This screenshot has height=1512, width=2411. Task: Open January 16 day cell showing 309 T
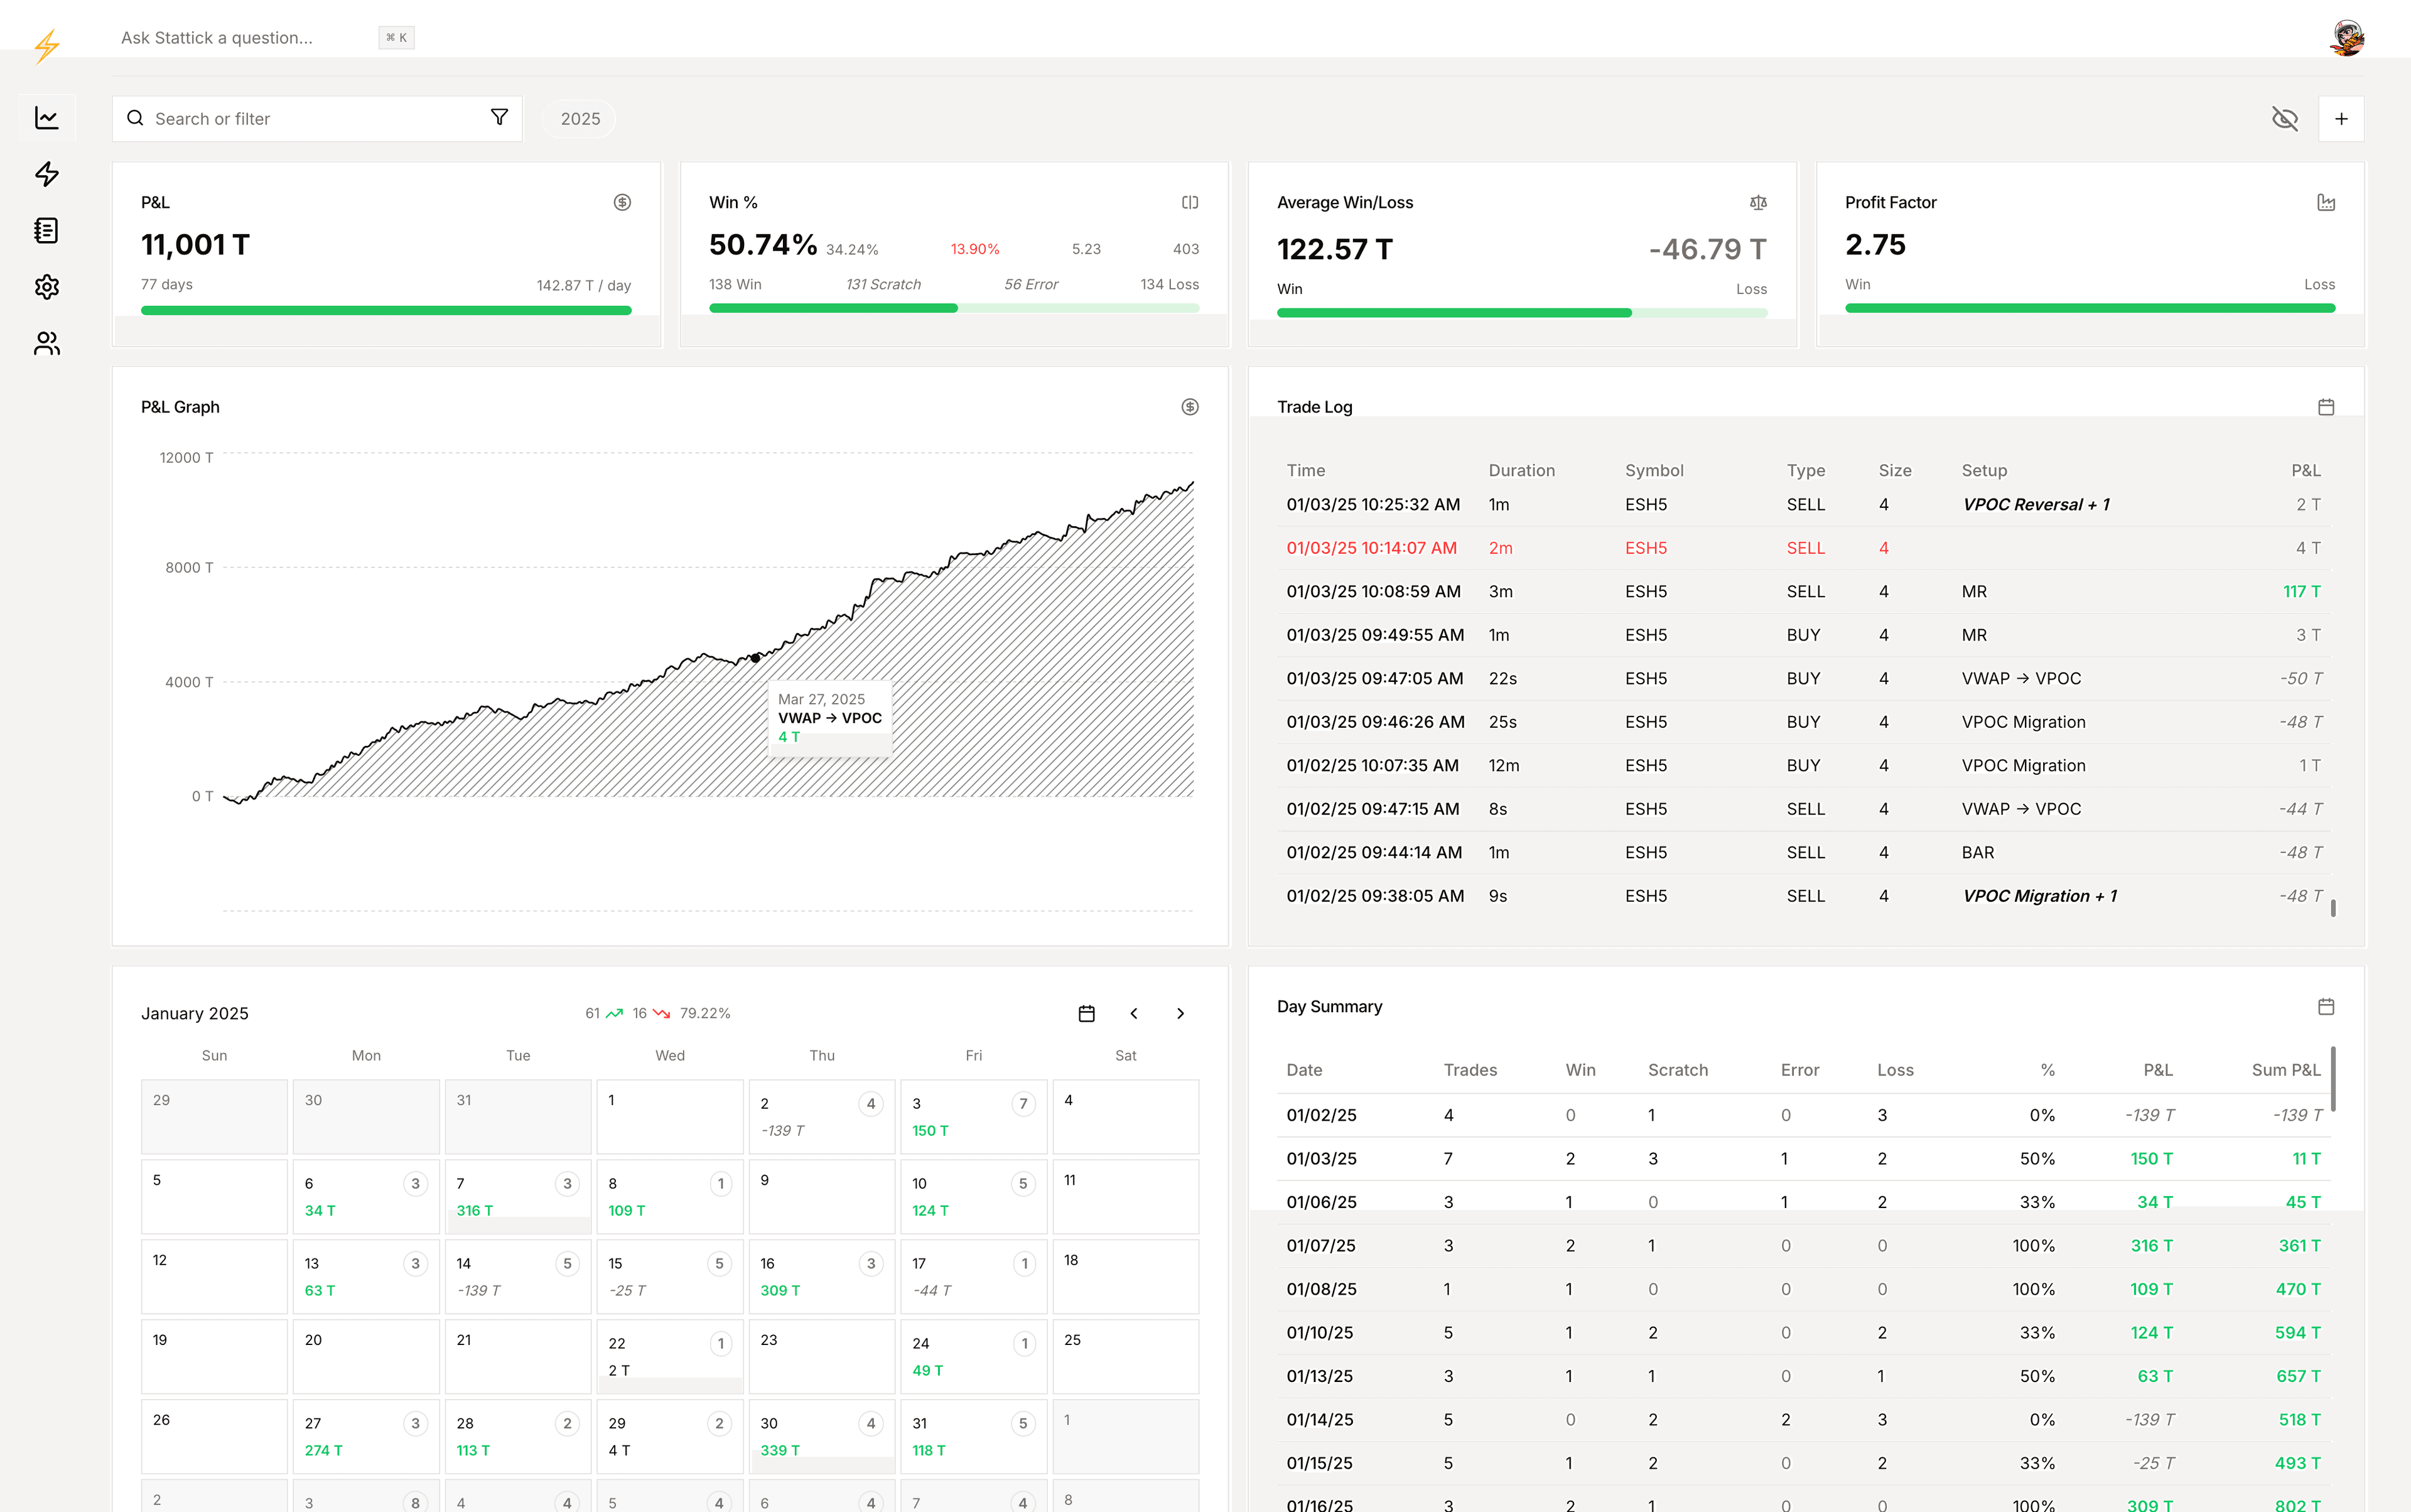(x=820, y=1276)
